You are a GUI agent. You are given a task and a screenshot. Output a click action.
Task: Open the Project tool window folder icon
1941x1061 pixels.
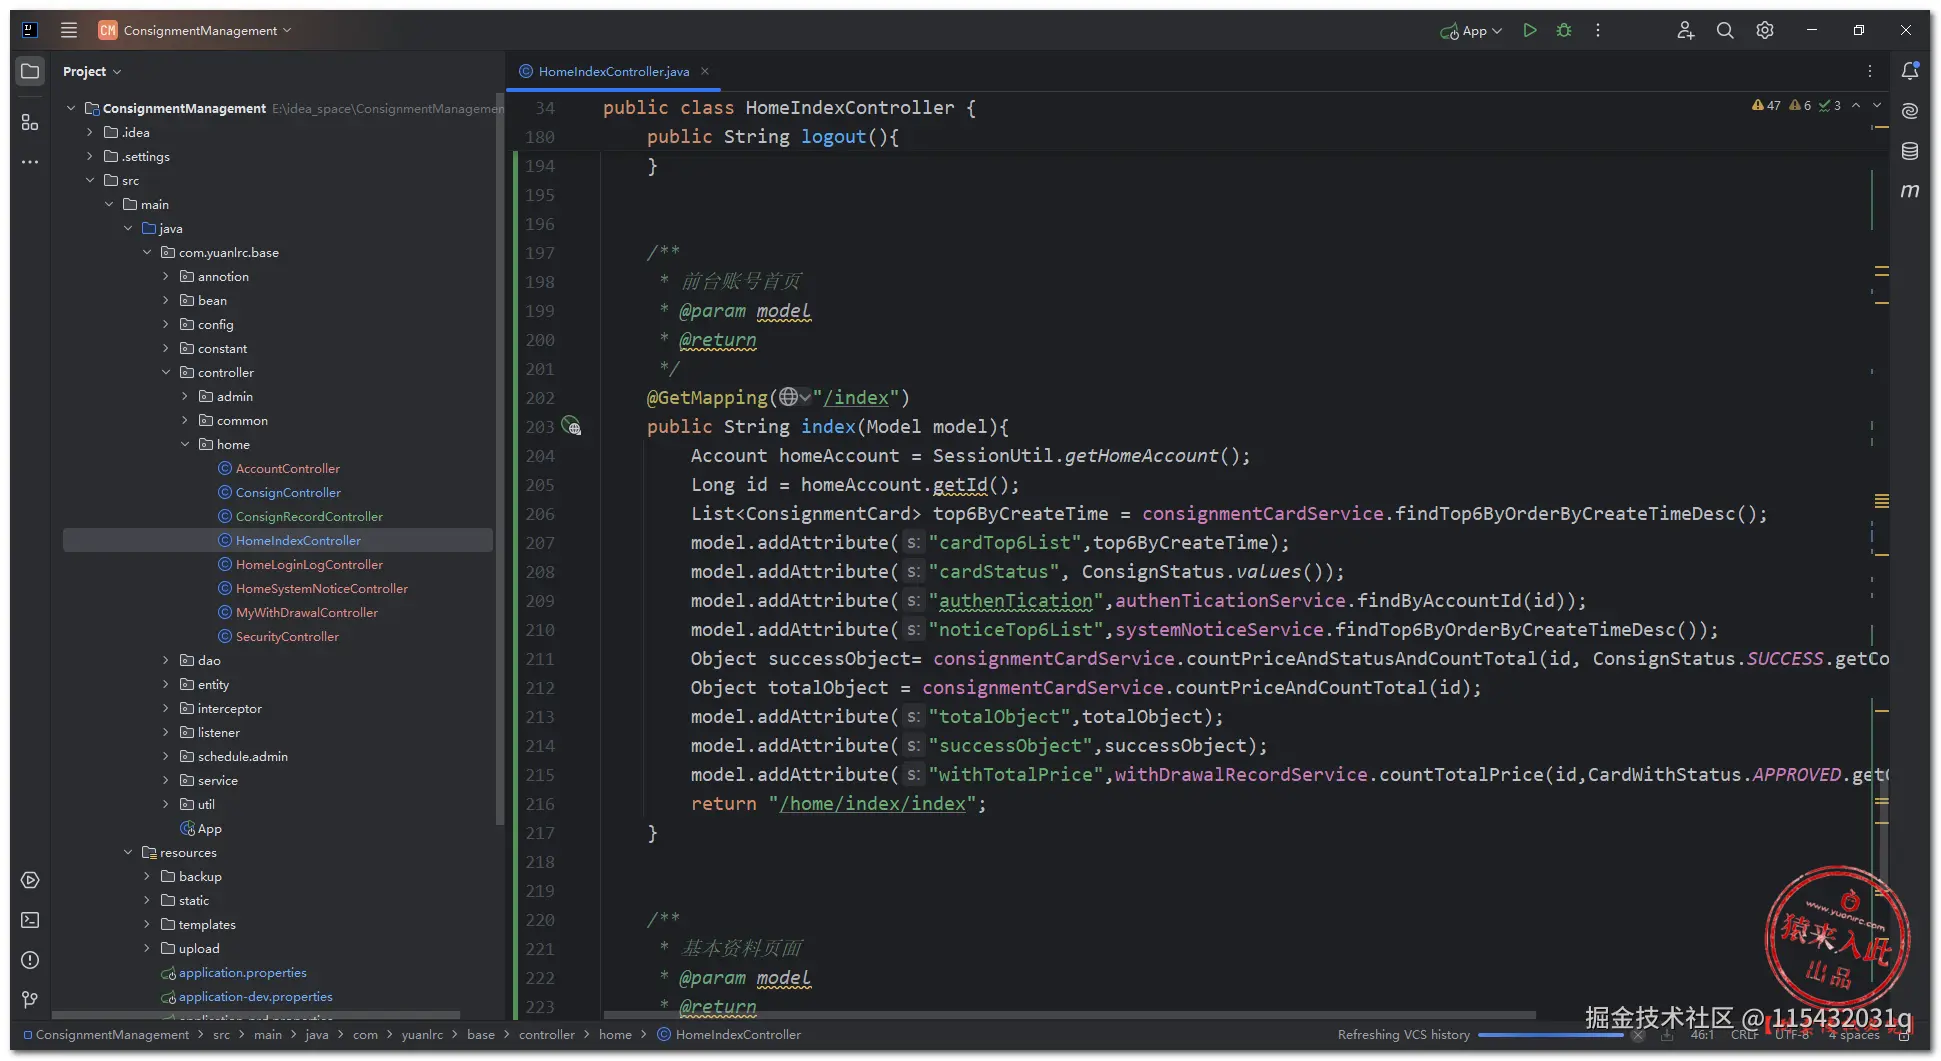(x=30, y=71)
